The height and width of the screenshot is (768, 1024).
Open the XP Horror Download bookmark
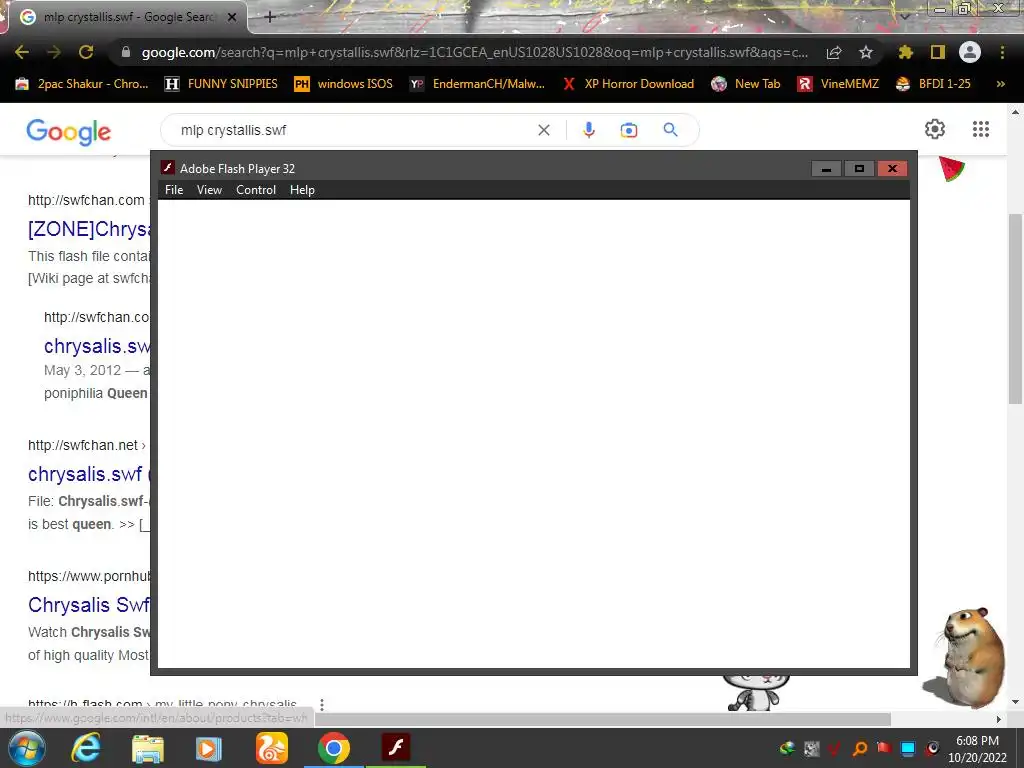(x=628, y=84)
